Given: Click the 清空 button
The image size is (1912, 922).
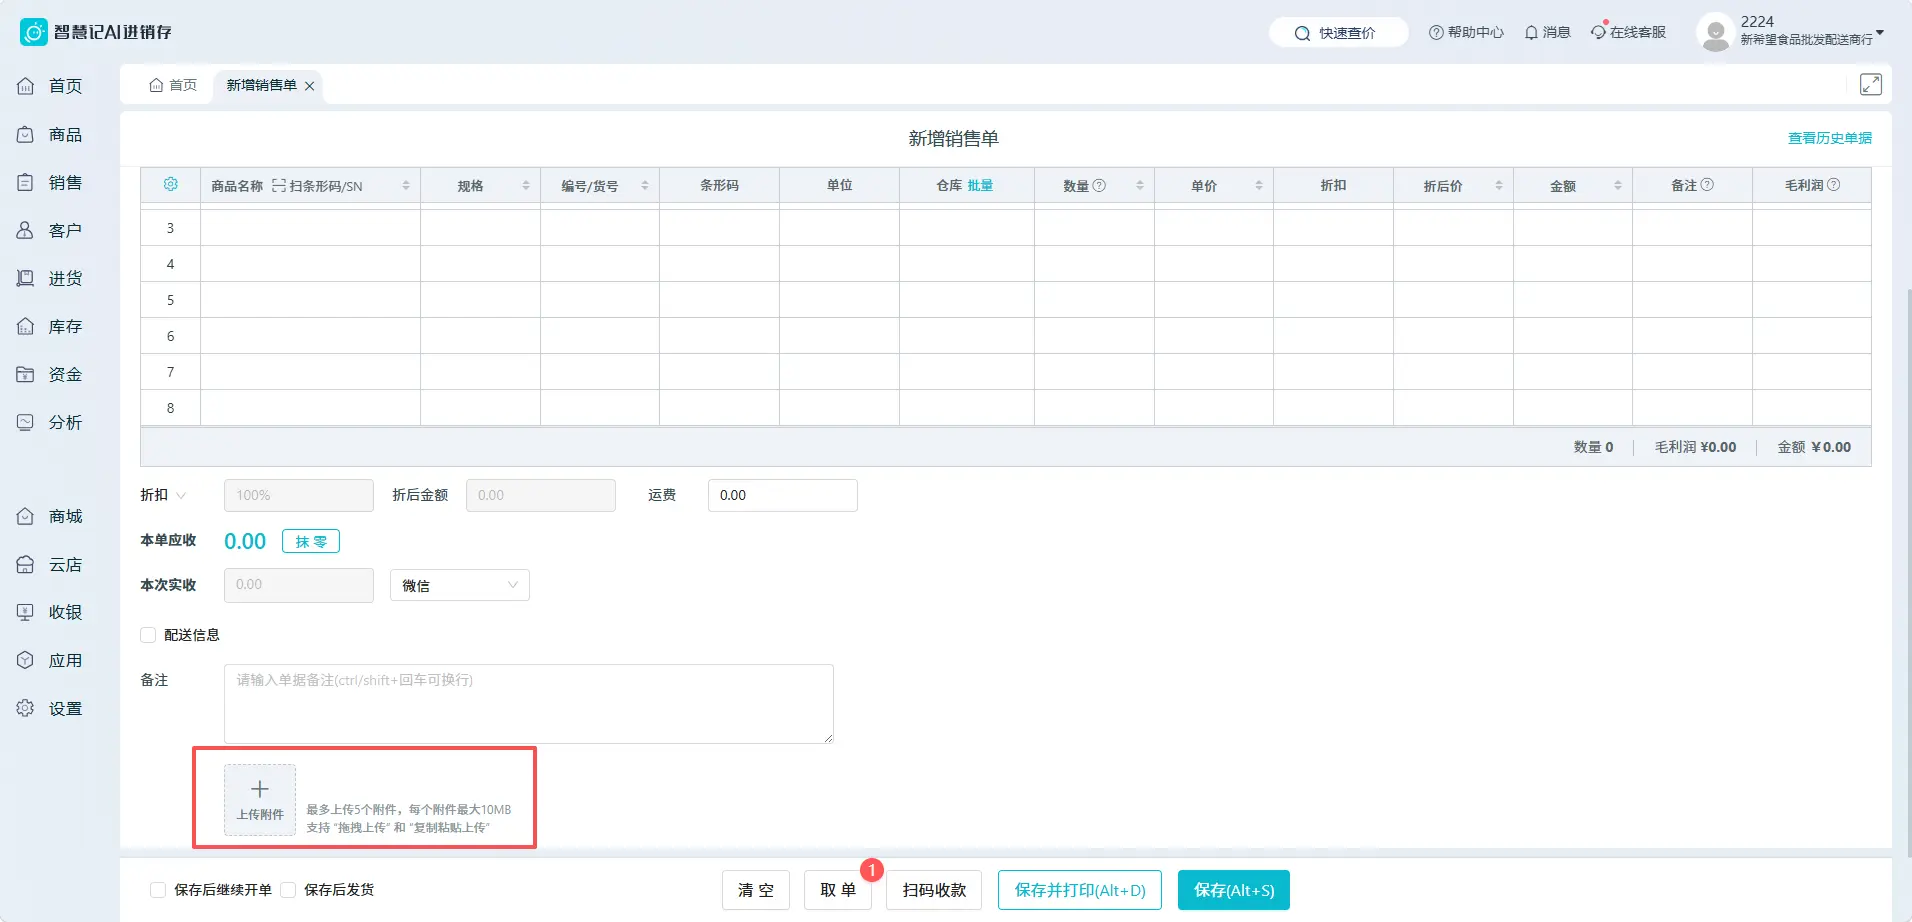Looking at the screenshot, I should (756, 890).
